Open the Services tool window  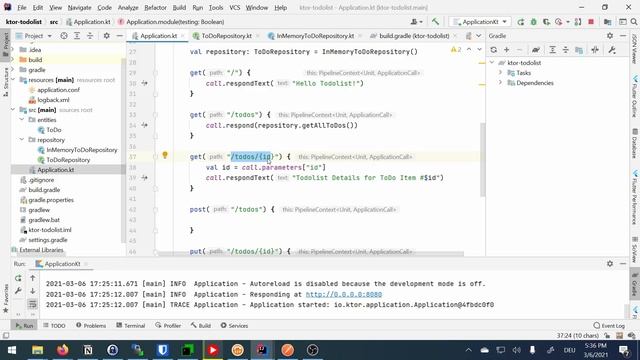click(x=234, y=325)
